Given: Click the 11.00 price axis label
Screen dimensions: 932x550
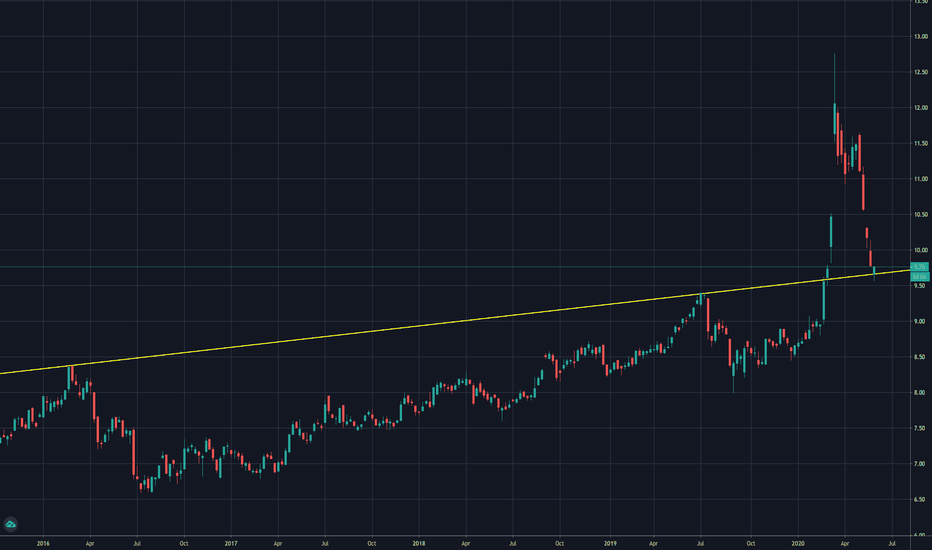Looking at the screenshot, I should pos(921,179).
